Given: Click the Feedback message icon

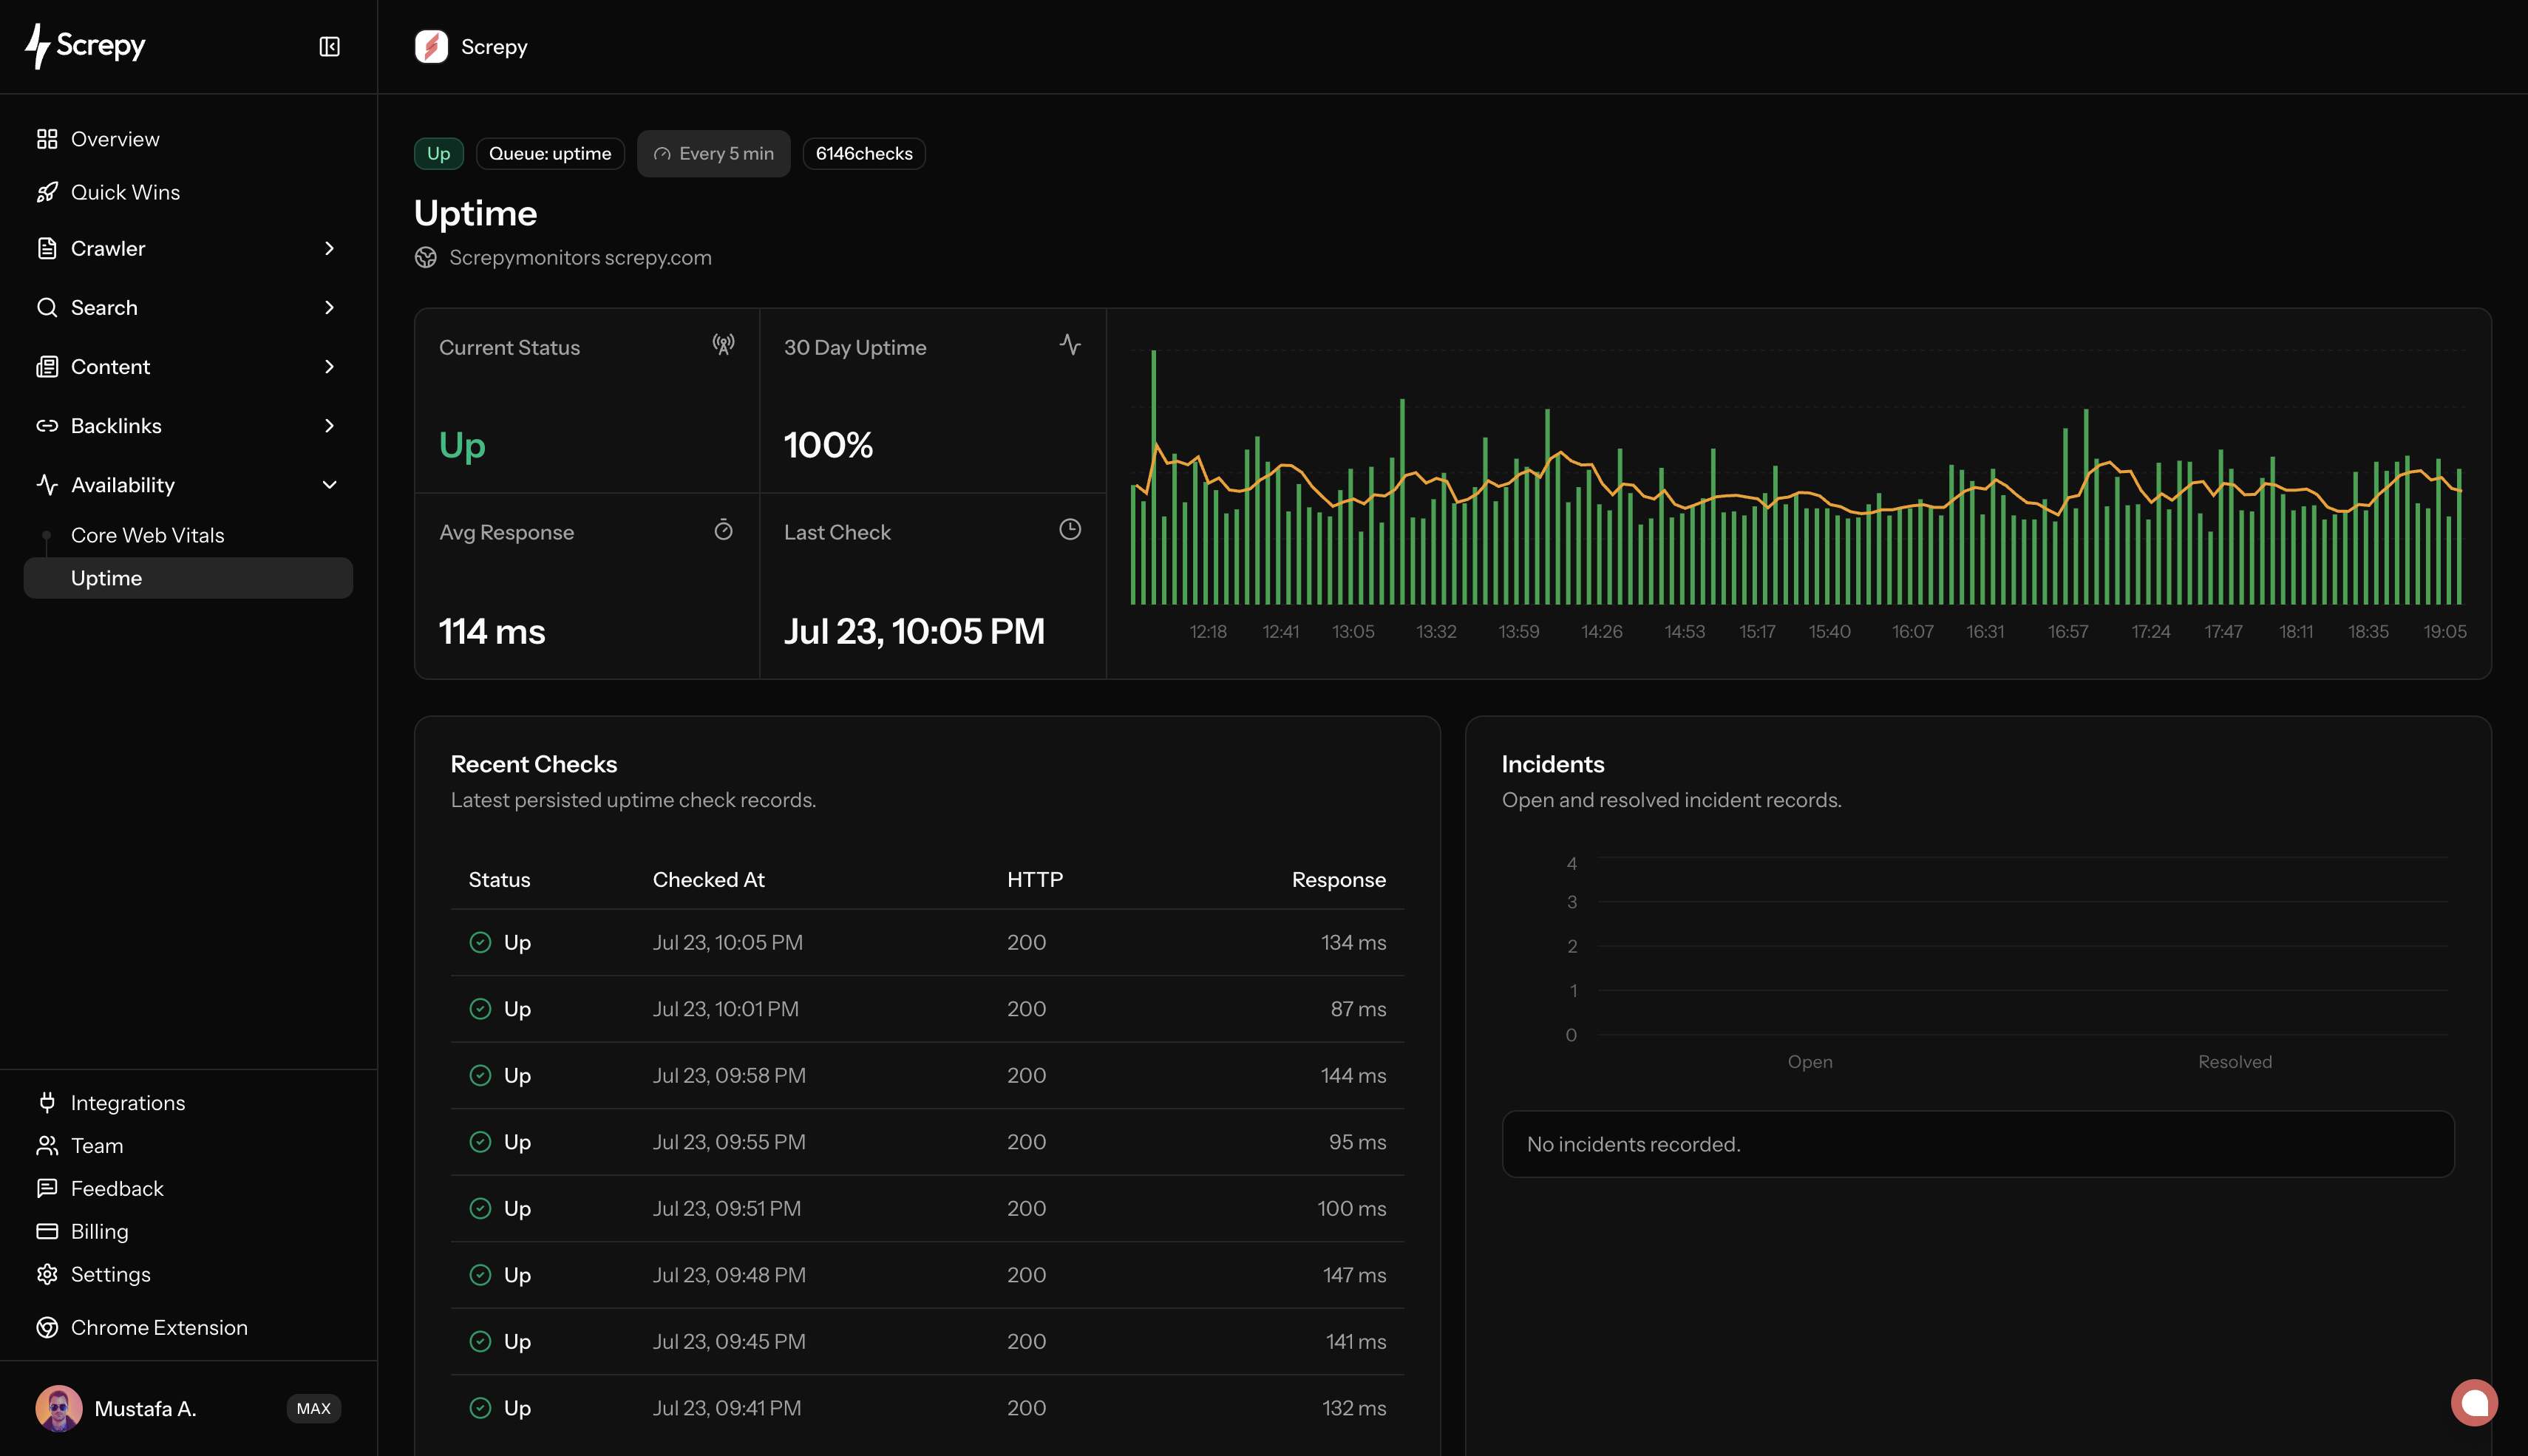Looking at the screenshot, I should point(47,1188).
